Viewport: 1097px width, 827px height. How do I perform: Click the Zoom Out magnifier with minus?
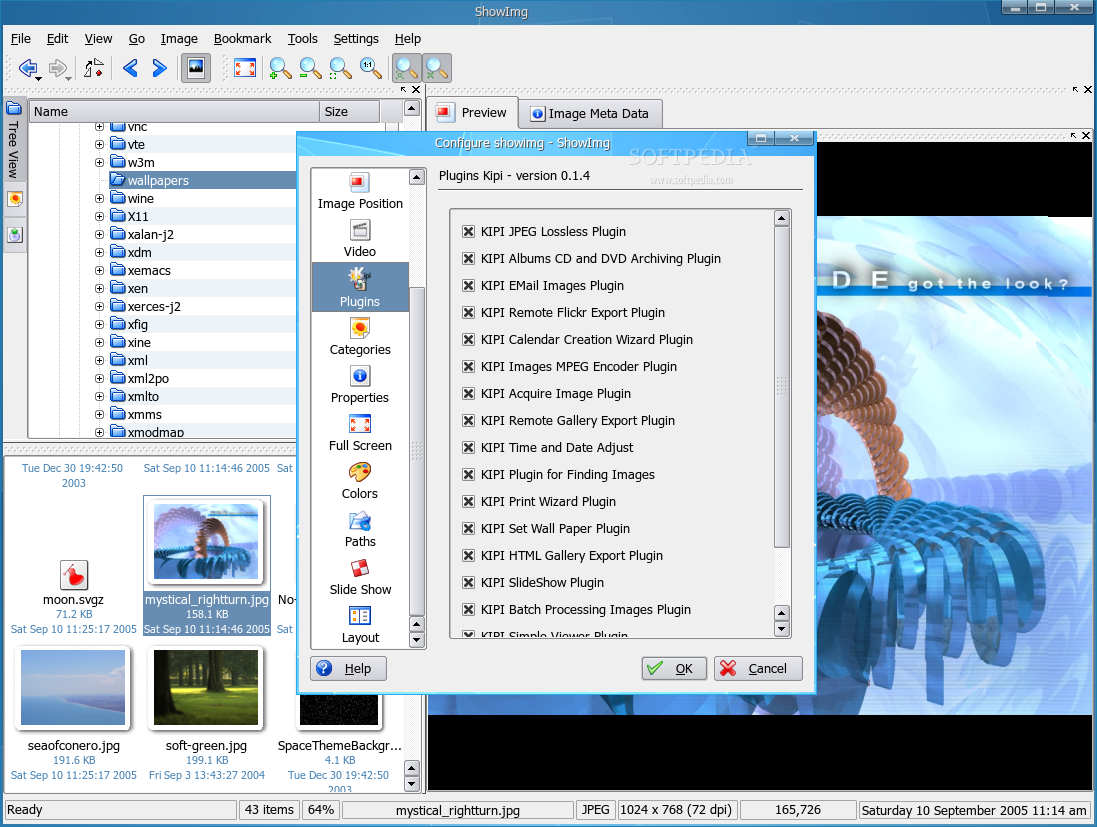click(x=310, y=68)
